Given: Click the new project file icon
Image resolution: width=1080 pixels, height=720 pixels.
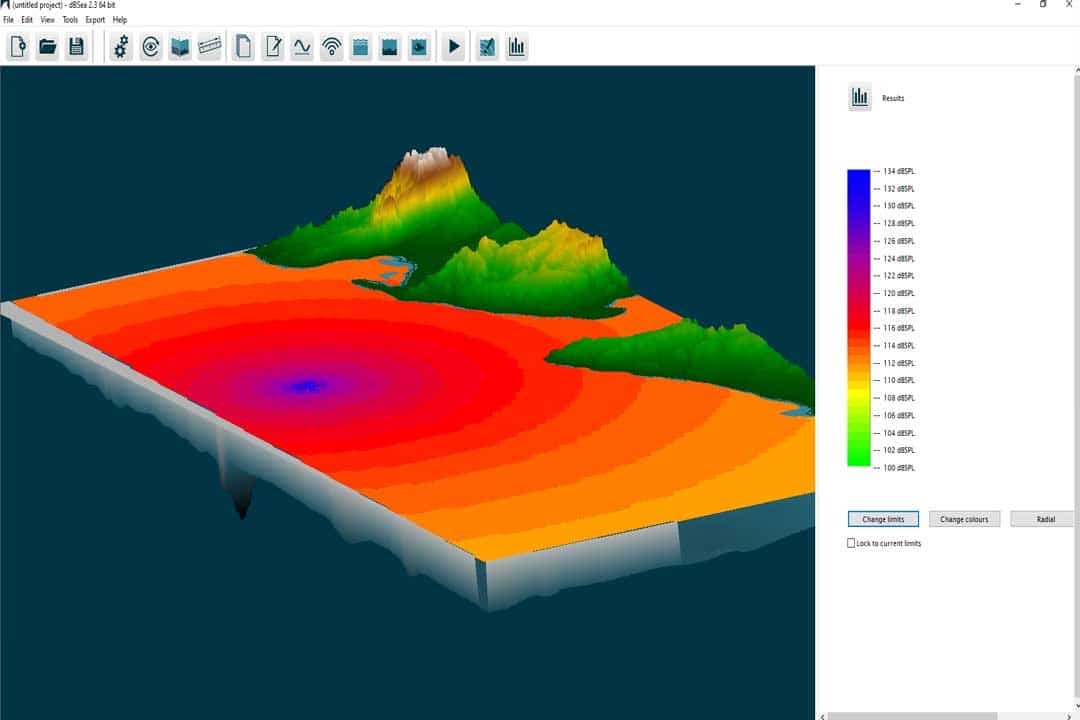Looking at the screenshot, I should tap(18, 46).
